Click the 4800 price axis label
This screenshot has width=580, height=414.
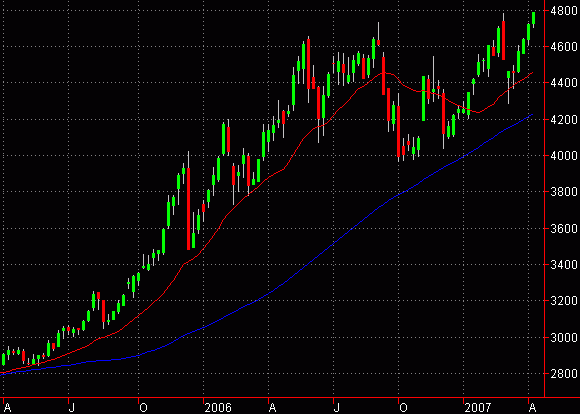click(x=564, y=11)
